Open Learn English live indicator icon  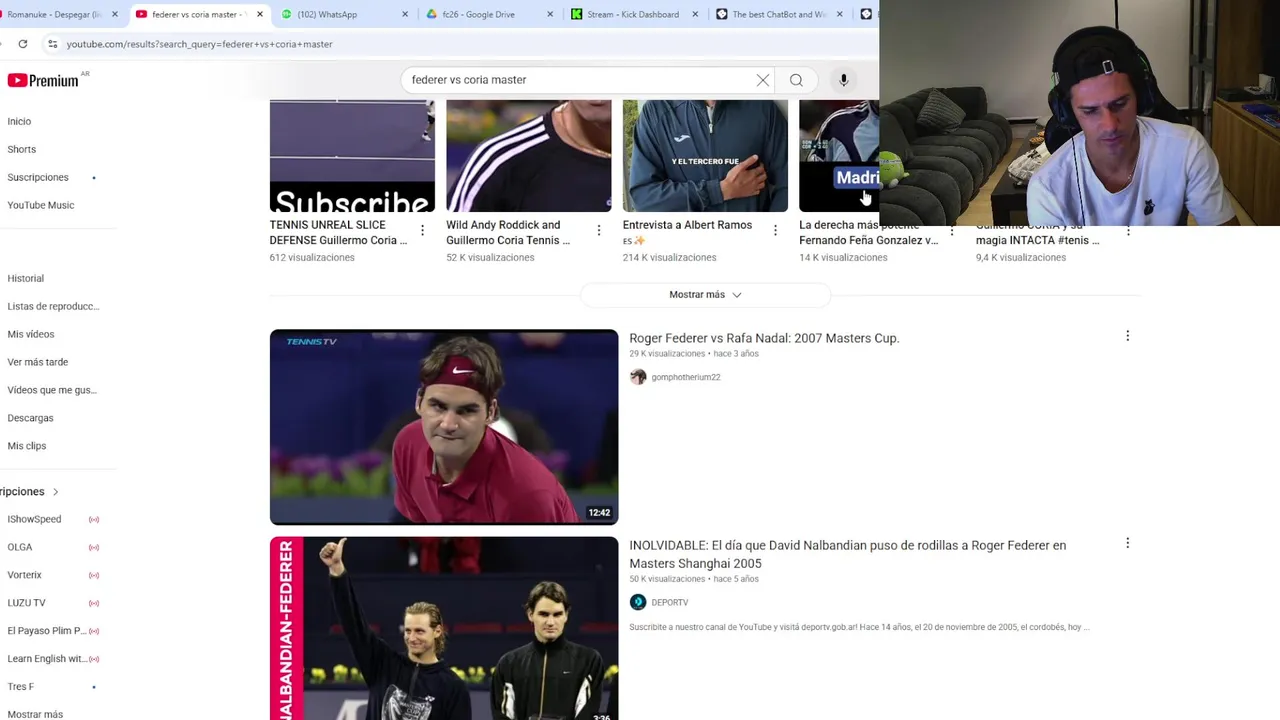click(x=94, y=659)
